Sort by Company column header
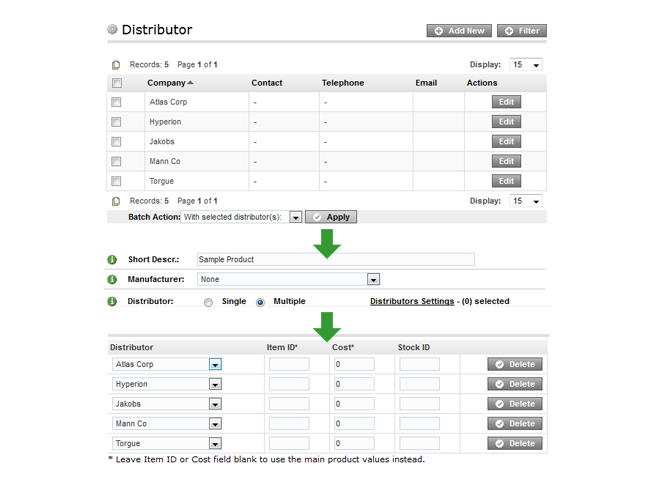This screenshot has height=490, width=655. (x=166, y=83)
